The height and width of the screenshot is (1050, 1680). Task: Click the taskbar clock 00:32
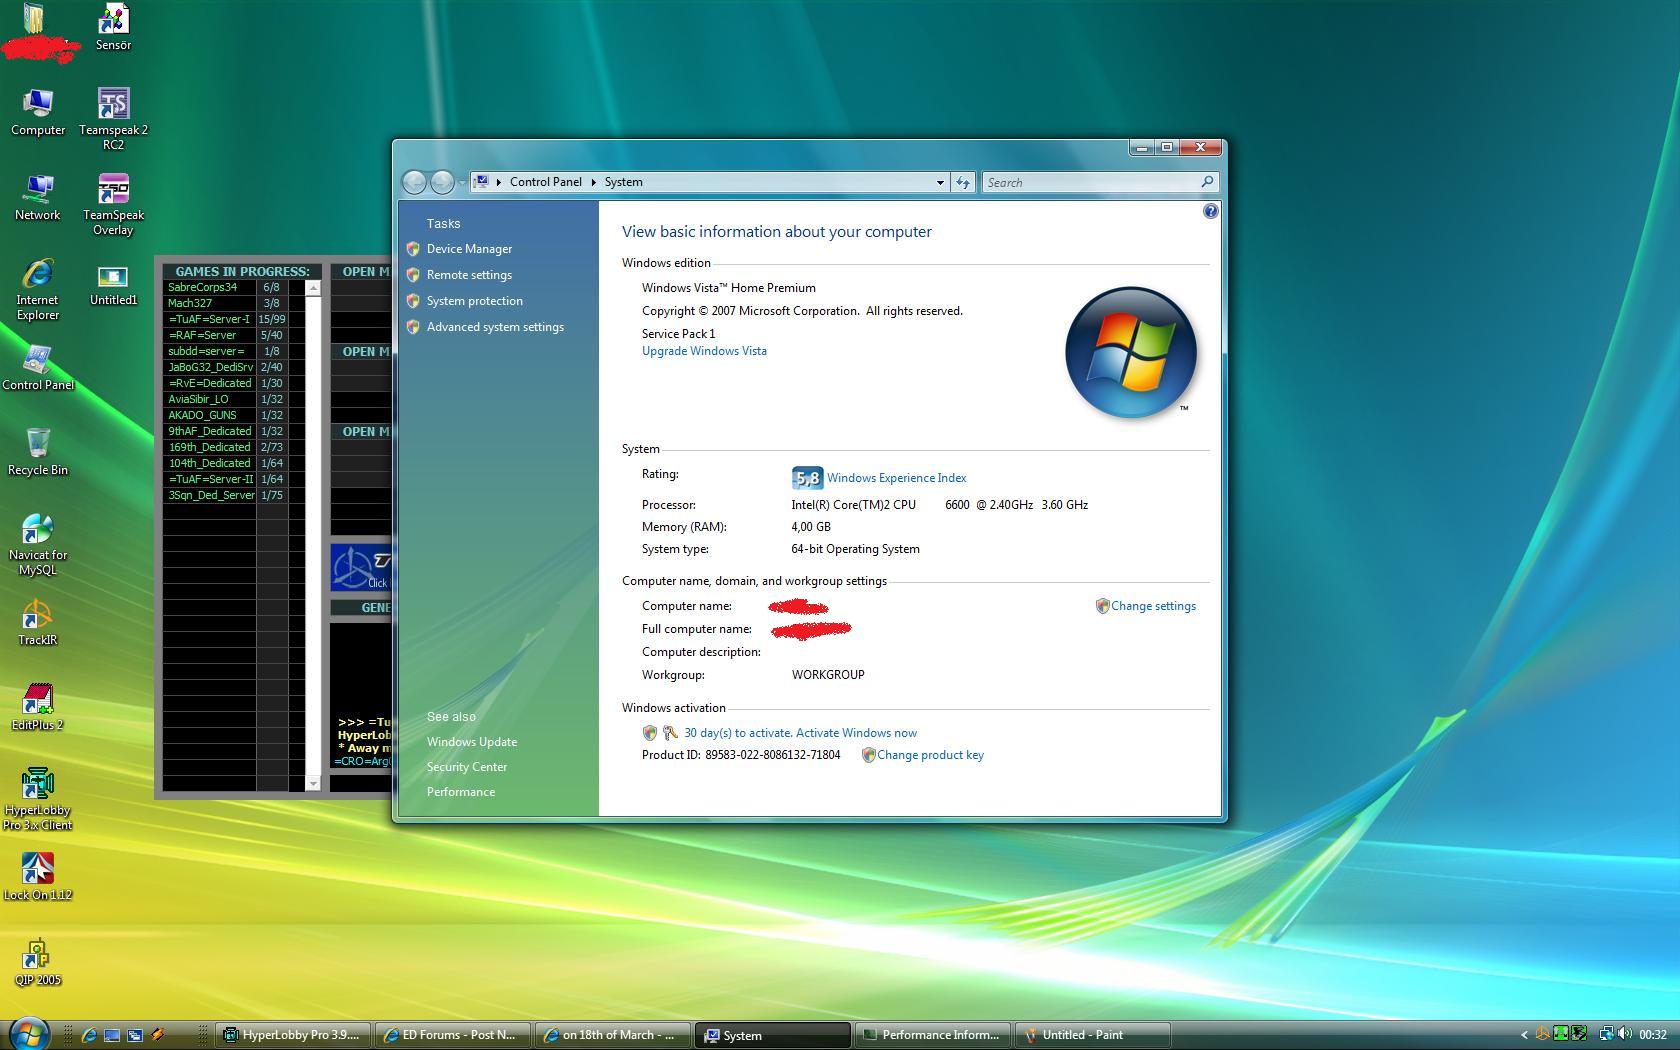pyautogui.click(x=1653, y=1035)
